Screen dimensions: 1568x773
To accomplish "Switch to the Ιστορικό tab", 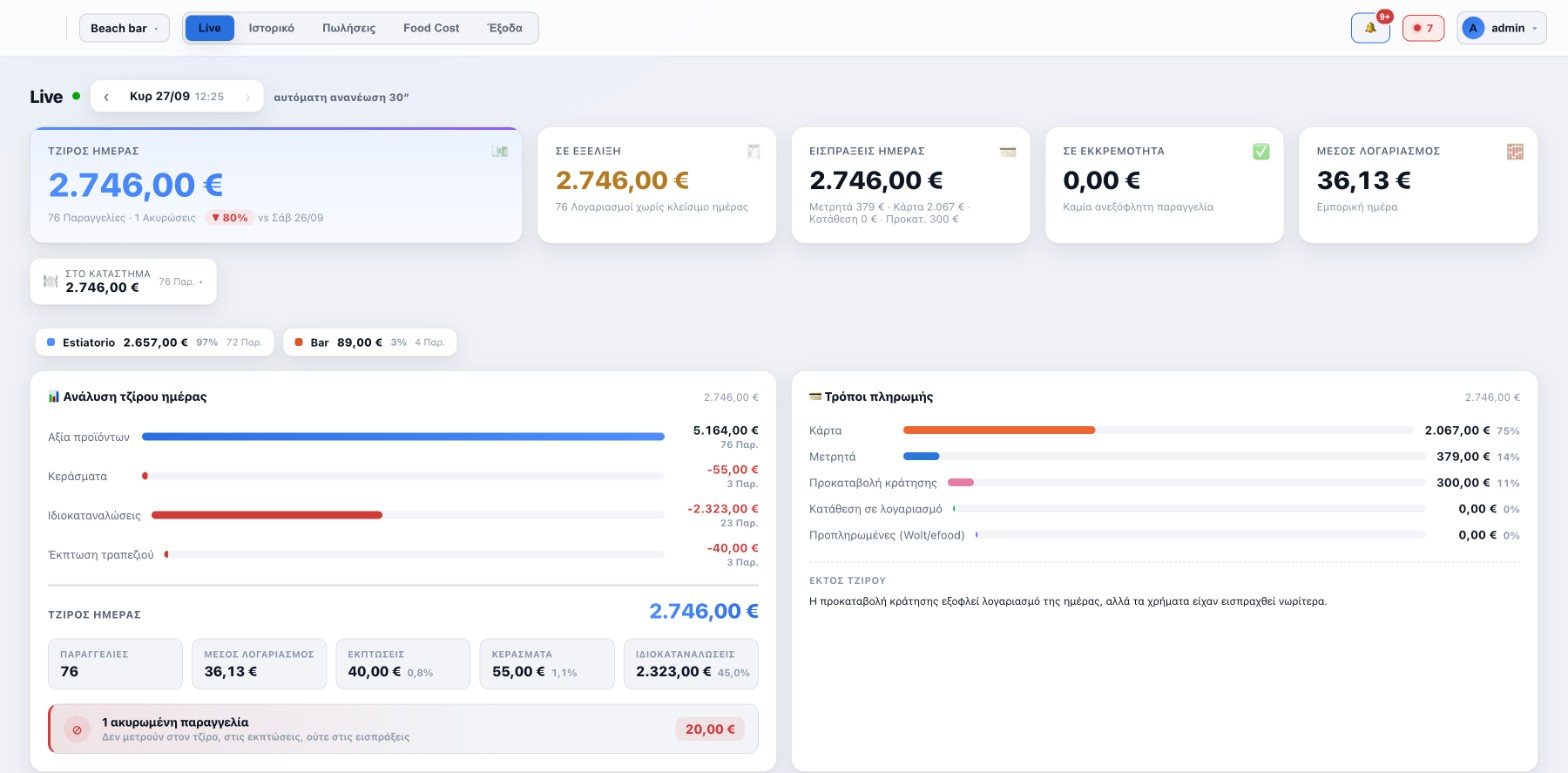I will 271,28.
